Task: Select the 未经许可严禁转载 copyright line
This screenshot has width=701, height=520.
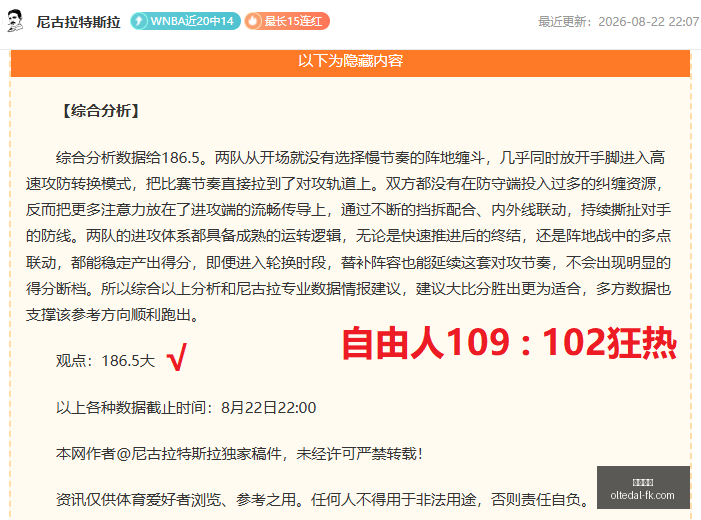Action: [239, 454]
